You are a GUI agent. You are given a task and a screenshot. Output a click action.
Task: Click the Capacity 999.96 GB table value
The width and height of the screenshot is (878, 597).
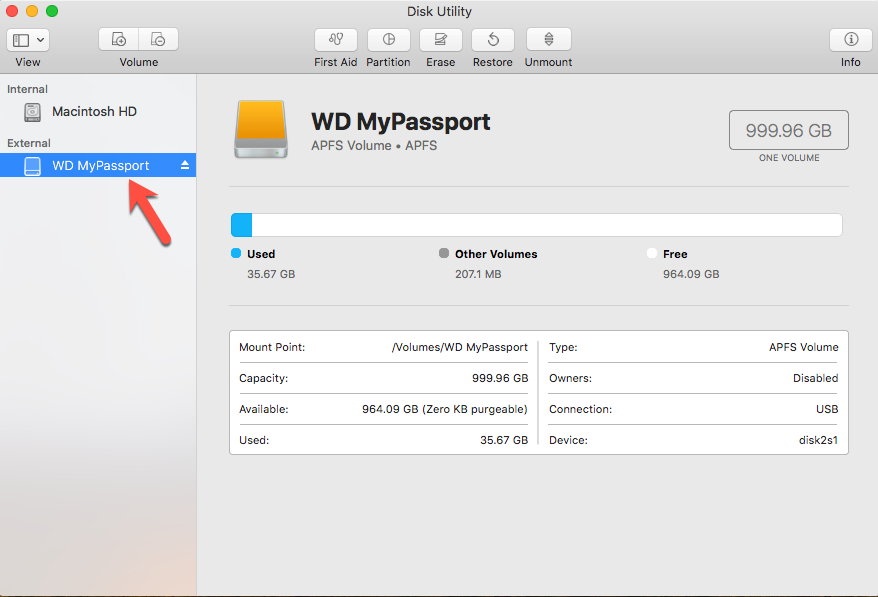point(500,378)
